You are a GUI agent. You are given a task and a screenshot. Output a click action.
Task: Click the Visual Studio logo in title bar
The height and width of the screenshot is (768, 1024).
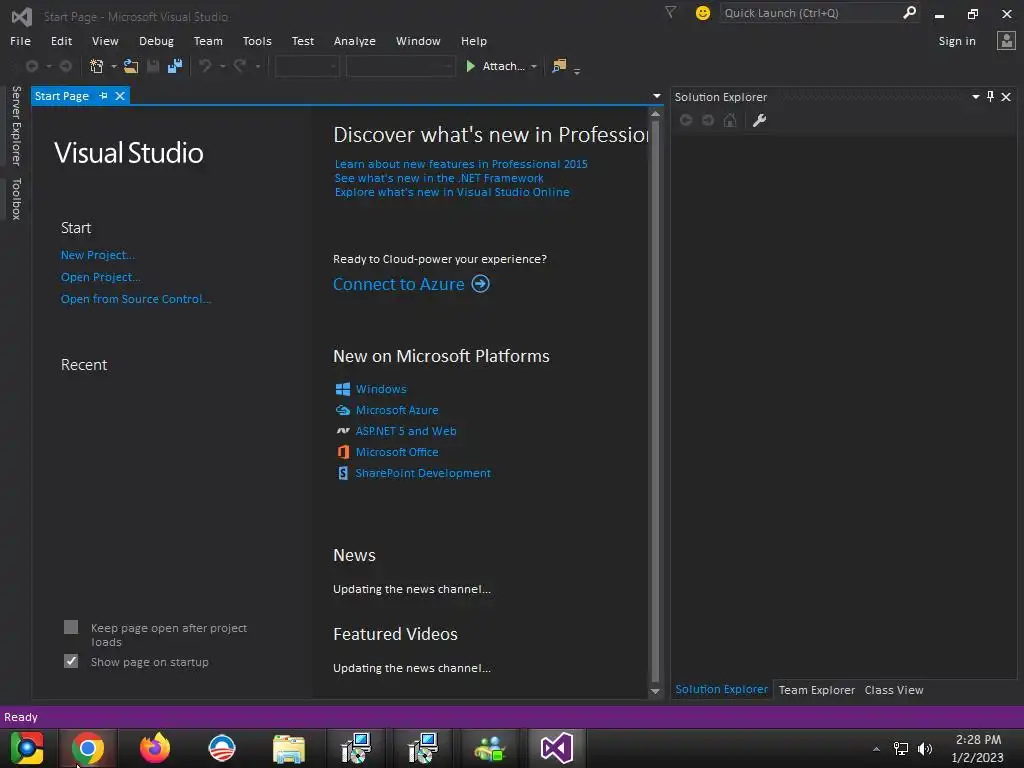(22, 16)
